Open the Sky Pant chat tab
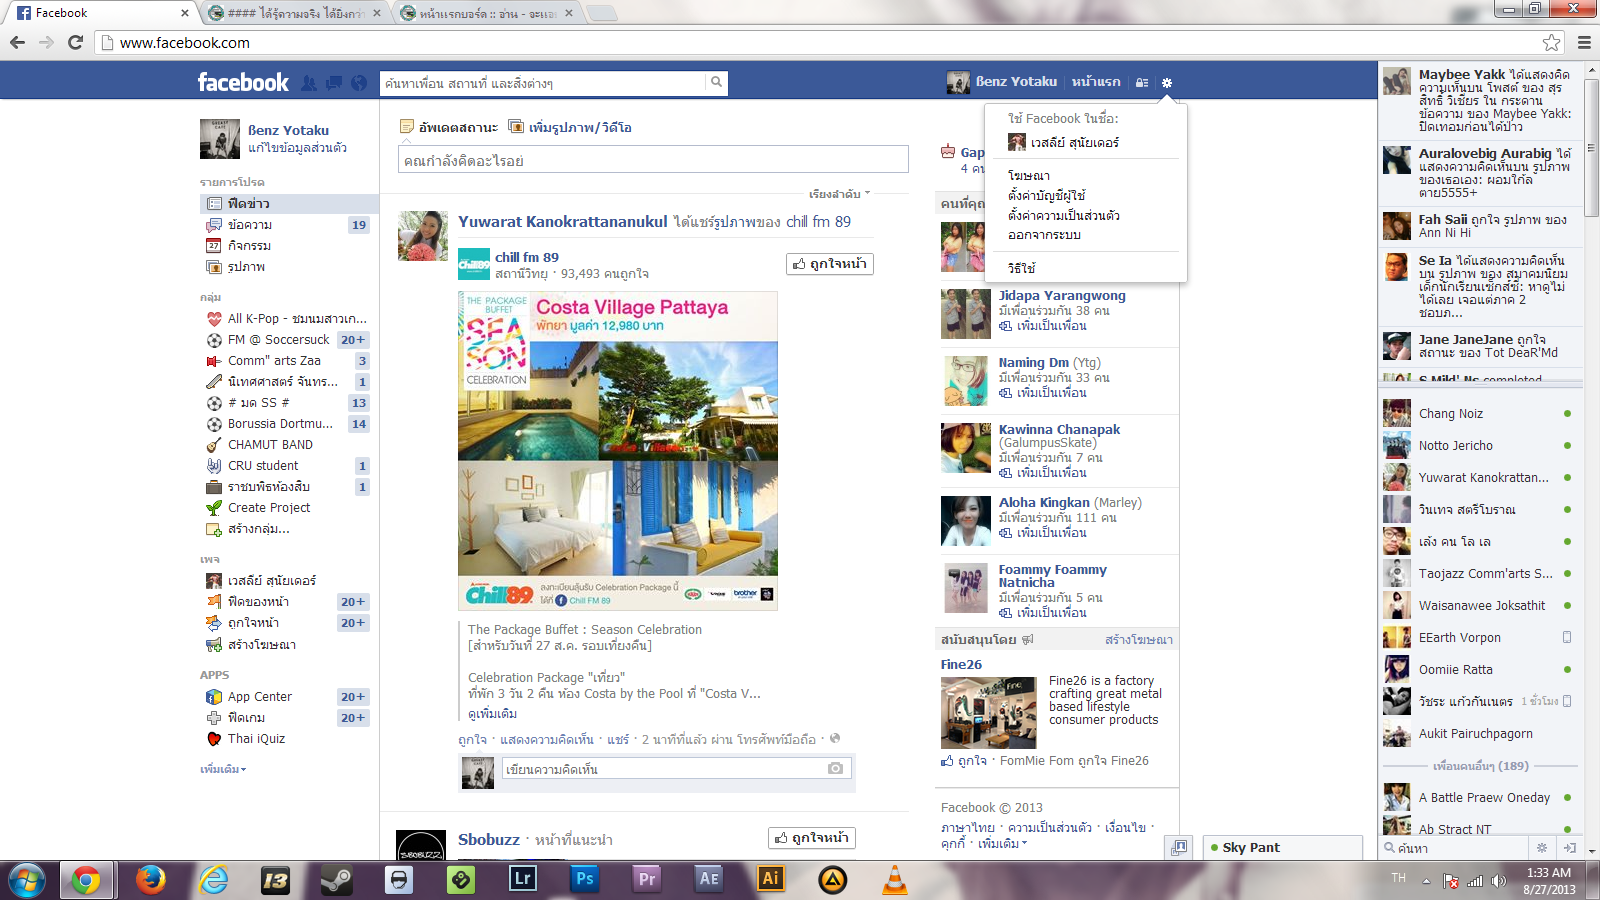Screen dimensions: 1600x900 [1281, 847]
